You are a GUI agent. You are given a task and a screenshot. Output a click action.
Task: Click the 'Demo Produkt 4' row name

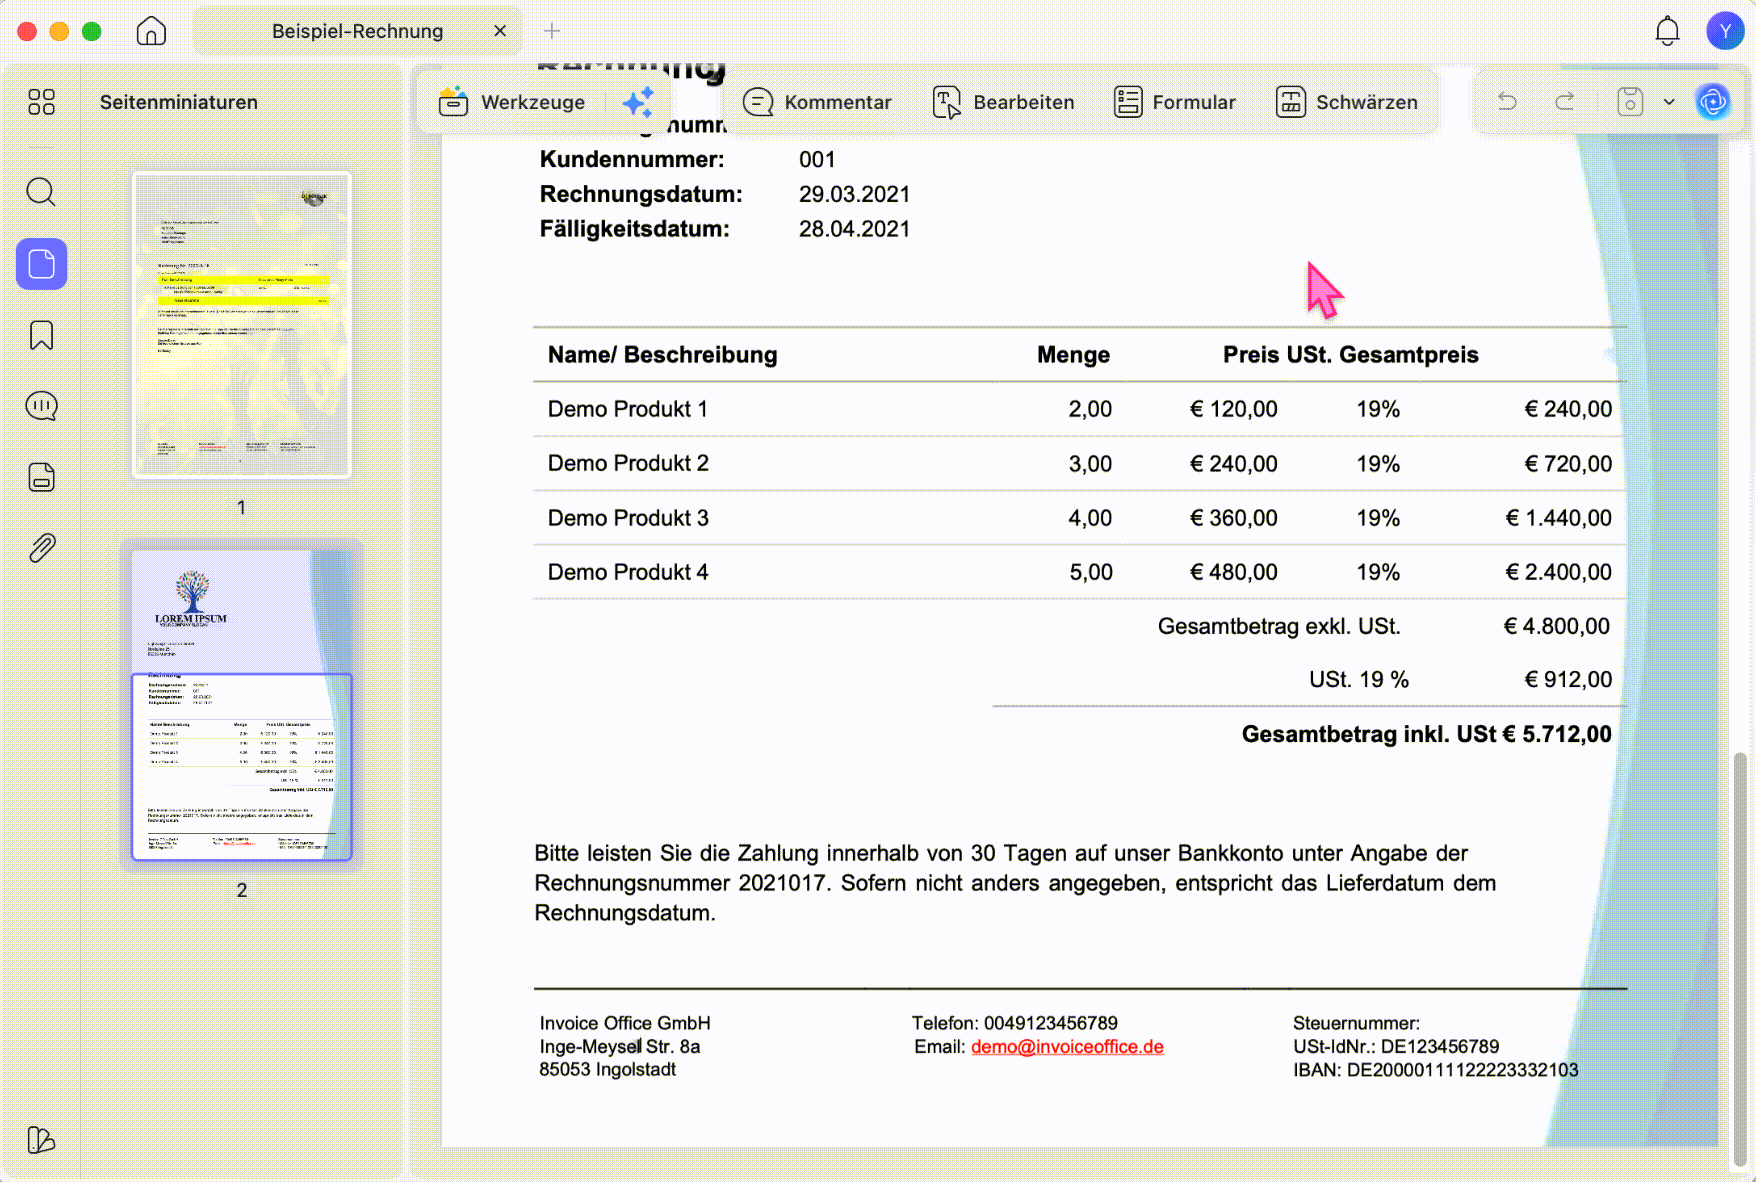pos(628,572)
